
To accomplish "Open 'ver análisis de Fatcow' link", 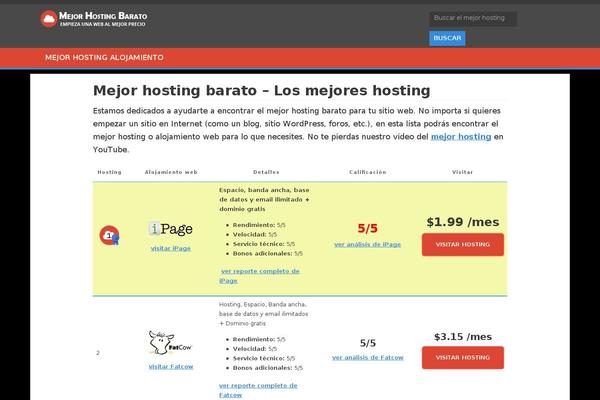I will click(368, 358).
